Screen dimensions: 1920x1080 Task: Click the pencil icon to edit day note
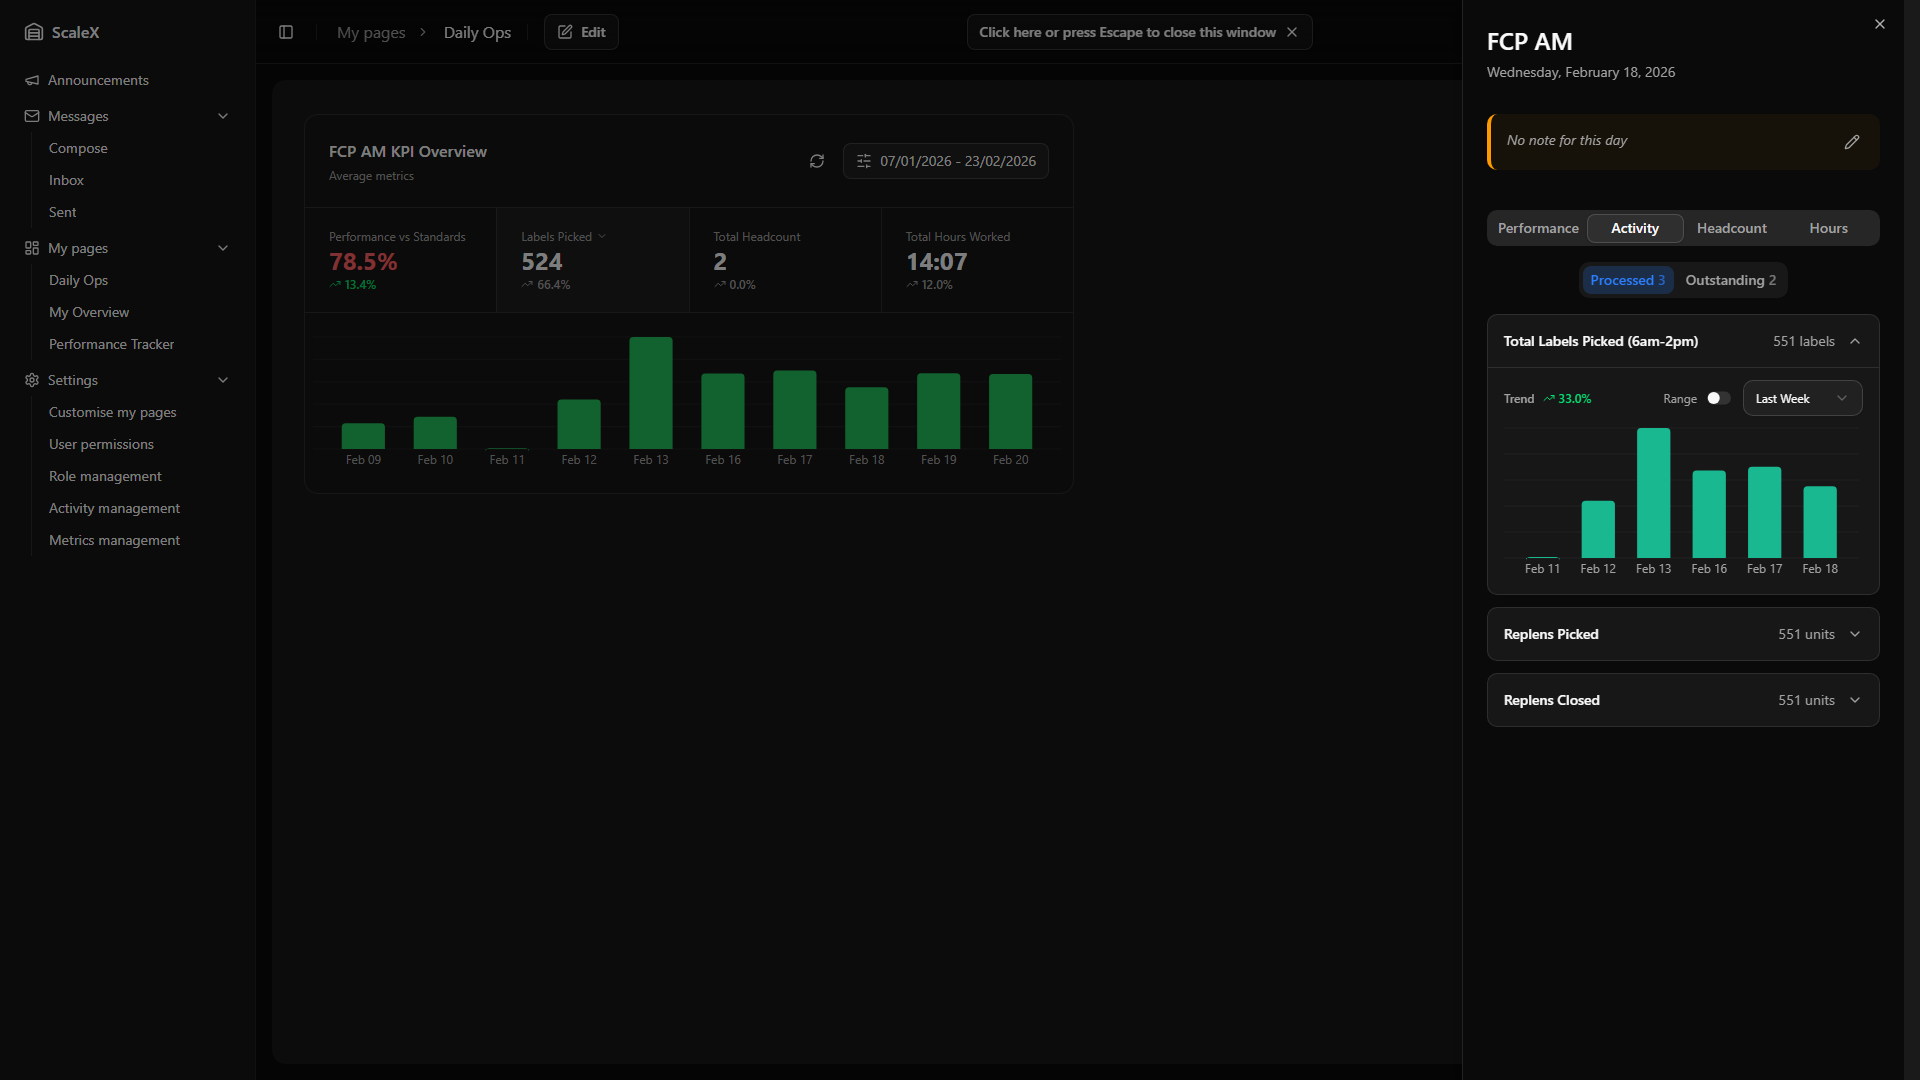coord(1852,142)
